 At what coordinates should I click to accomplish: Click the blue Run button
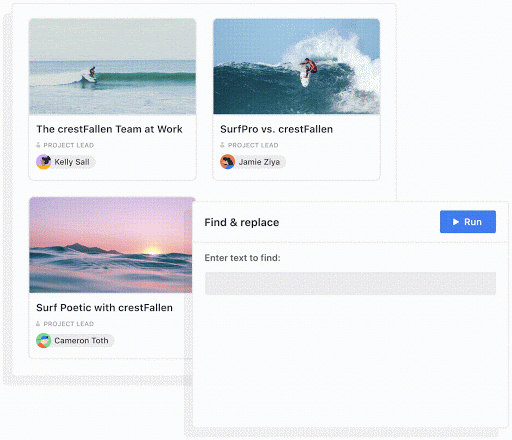coord(468,222)
